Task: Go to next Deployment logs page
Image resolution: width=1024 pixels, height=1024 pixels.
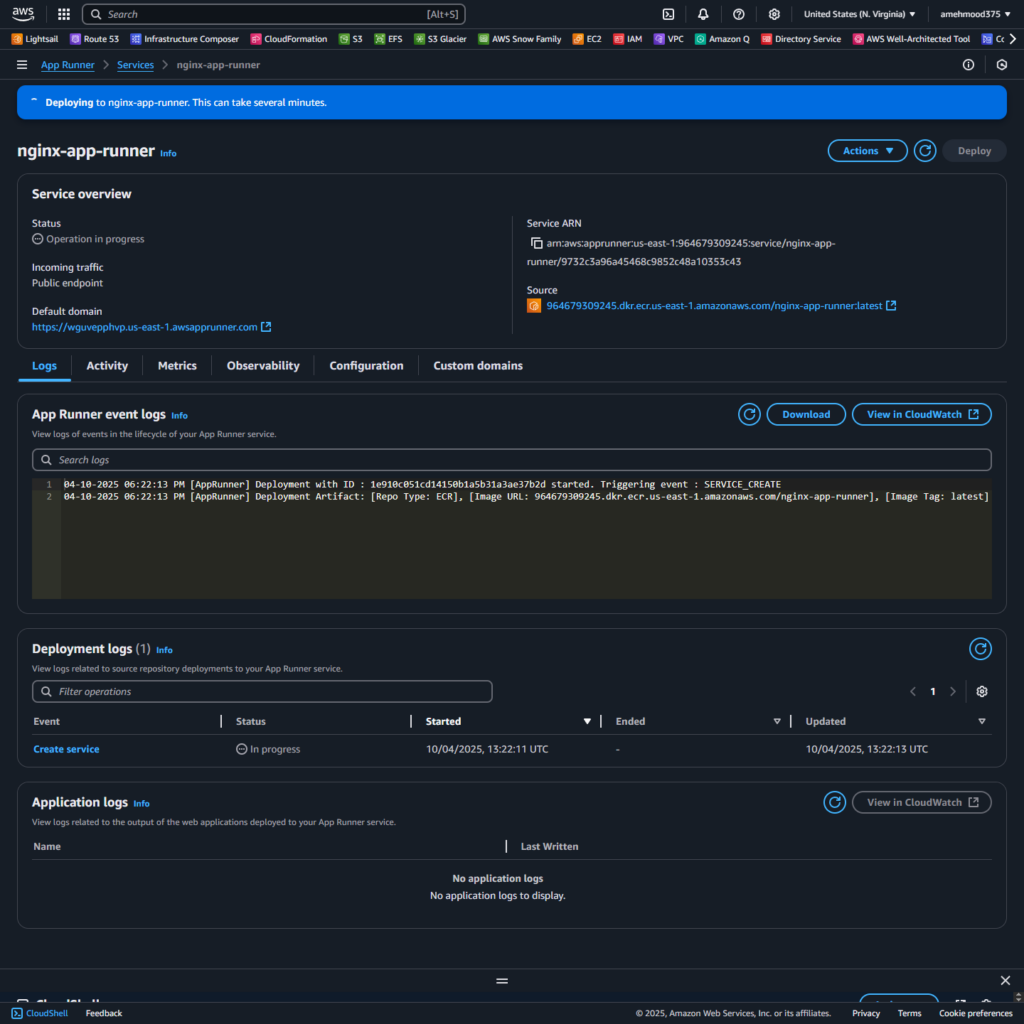Action: (x=953, y=692)
